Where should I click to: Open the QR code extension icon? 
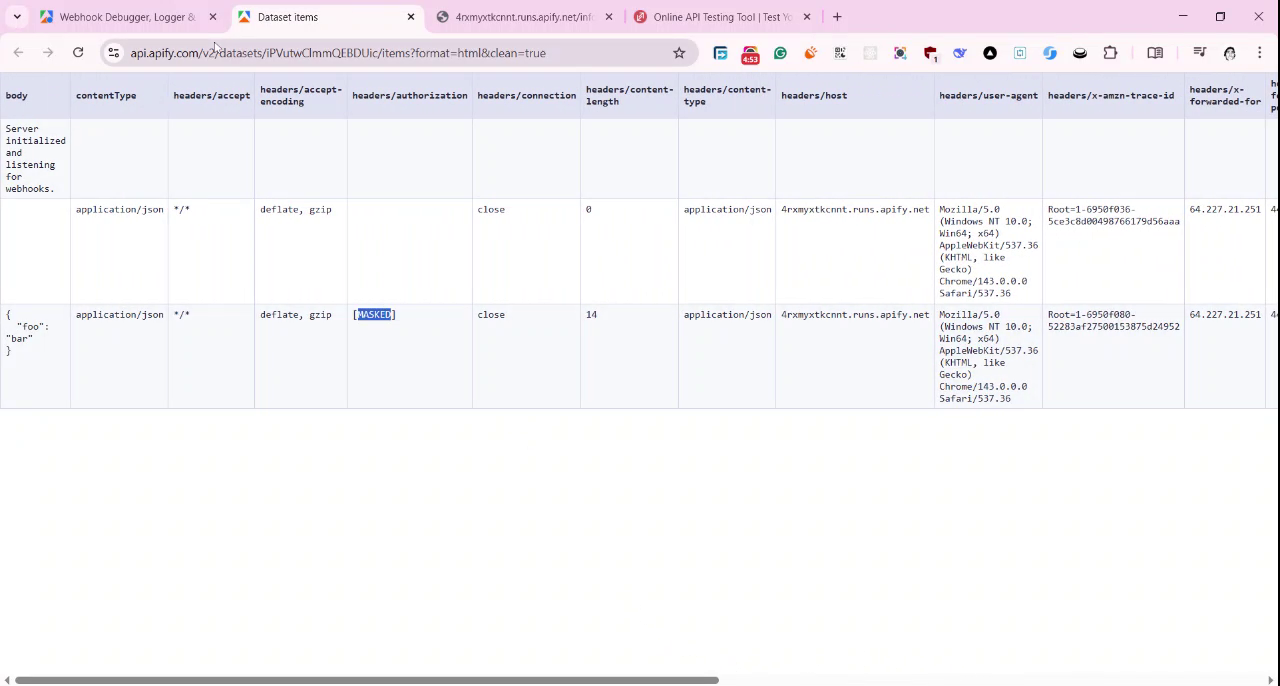tap(840, 53)
